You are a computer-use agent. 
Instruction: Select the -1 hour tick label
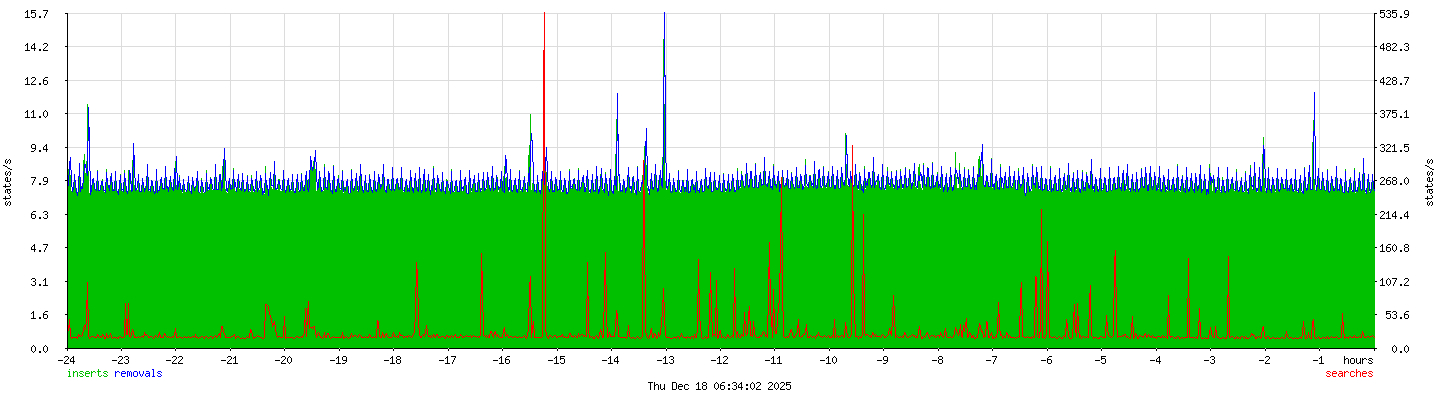(x=1318, y=360)
